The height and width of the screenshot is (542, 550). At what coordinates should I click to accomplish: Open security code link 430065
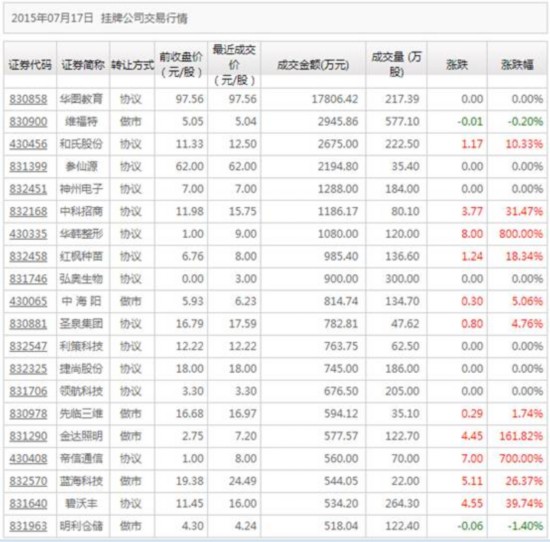pyautogui.click(x=28, y=301)
